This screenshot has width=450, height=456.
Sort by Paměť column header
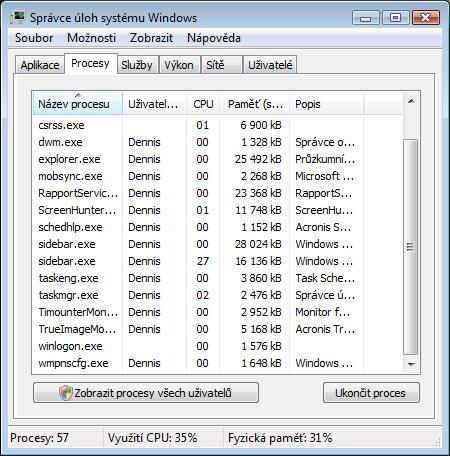[x=255, y=104]
